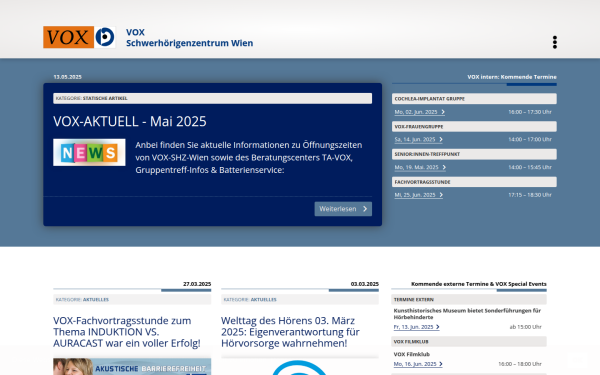Click the 16:00 – 17:30 Uhr time
Image resolution: width=600 pixels, height=375 pixels.
(x=530, y=112)
